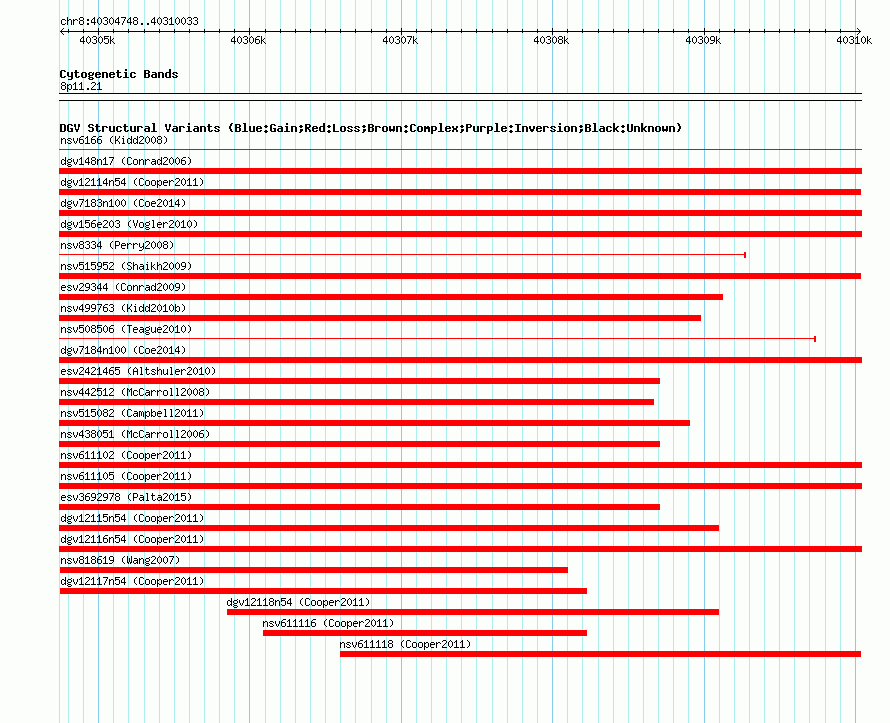Open nsv515082 (Campbell2011) variant
Viewport: 890px width, 723px height.
(132, 413)
